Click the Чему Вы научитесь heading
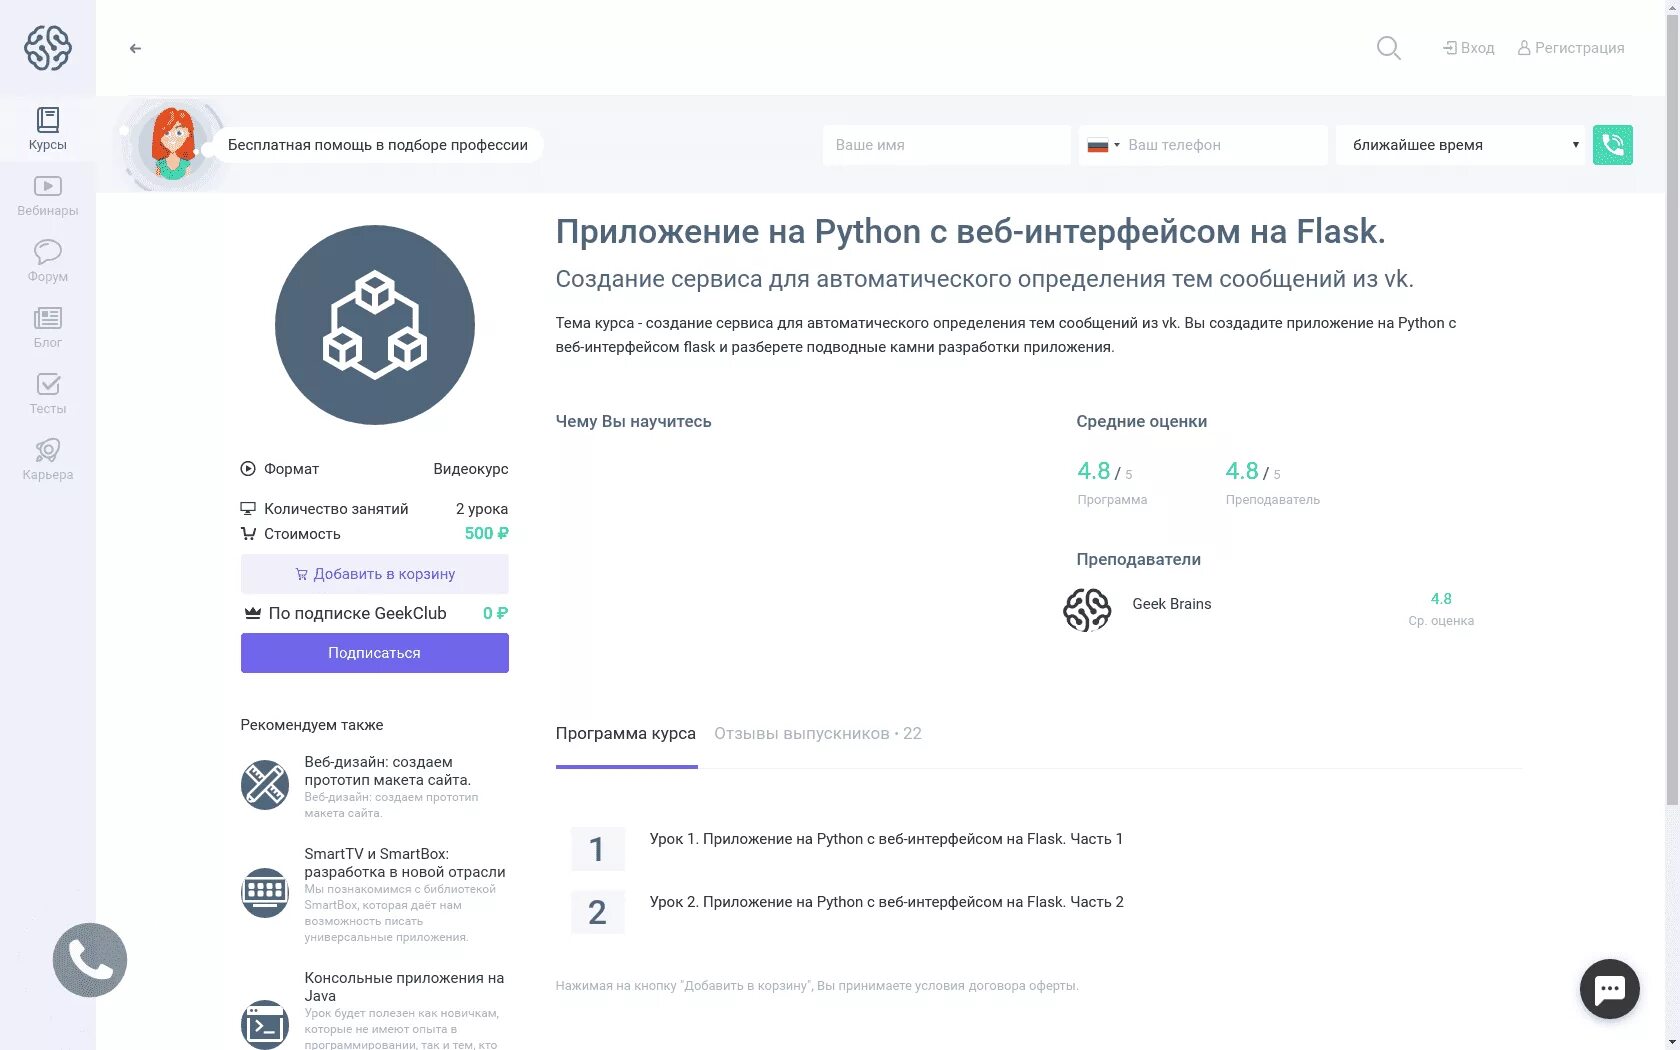Viewport: 1680px width, 1050px height. point(634,421)
